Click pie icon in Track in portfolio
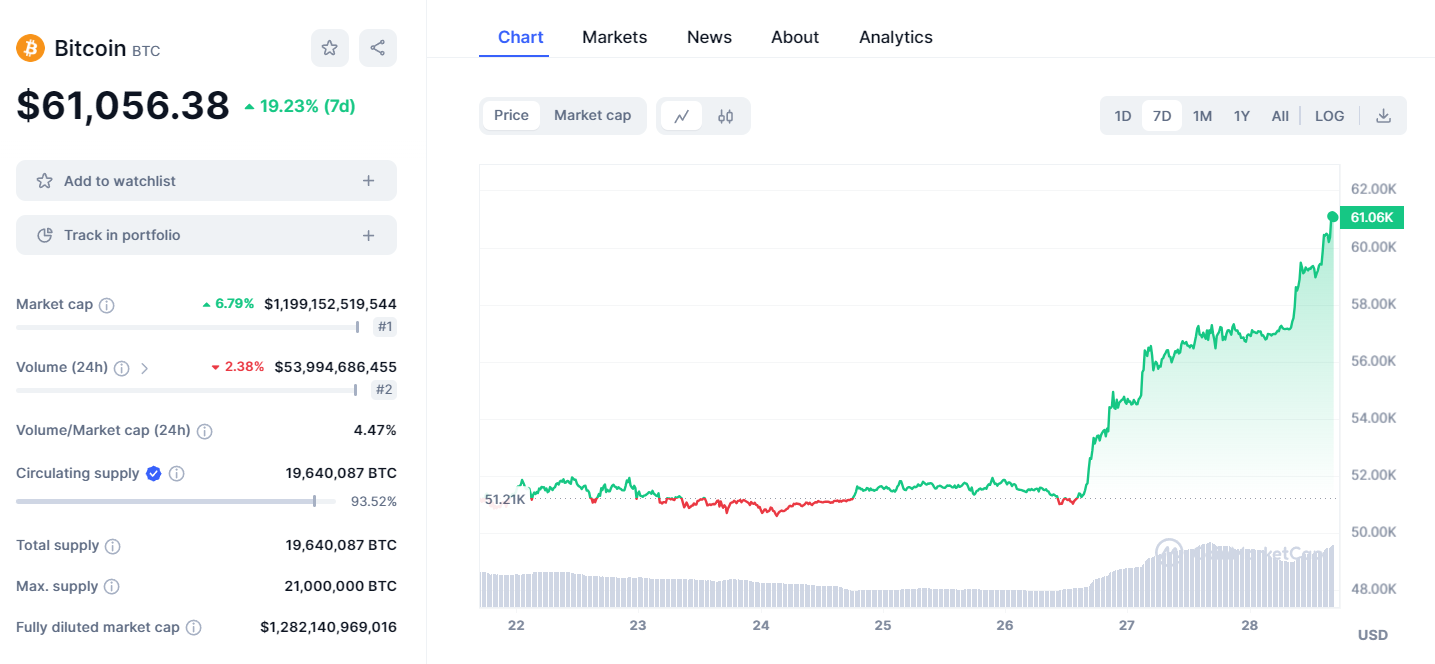The width and height of the screenshot is (1435, 664). [44, 235]
